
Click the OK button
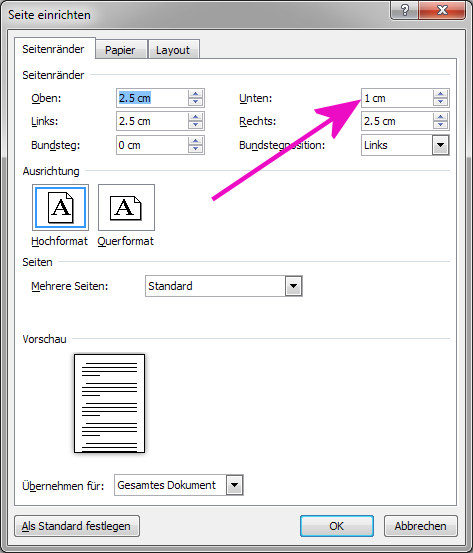tap(336, 526)
